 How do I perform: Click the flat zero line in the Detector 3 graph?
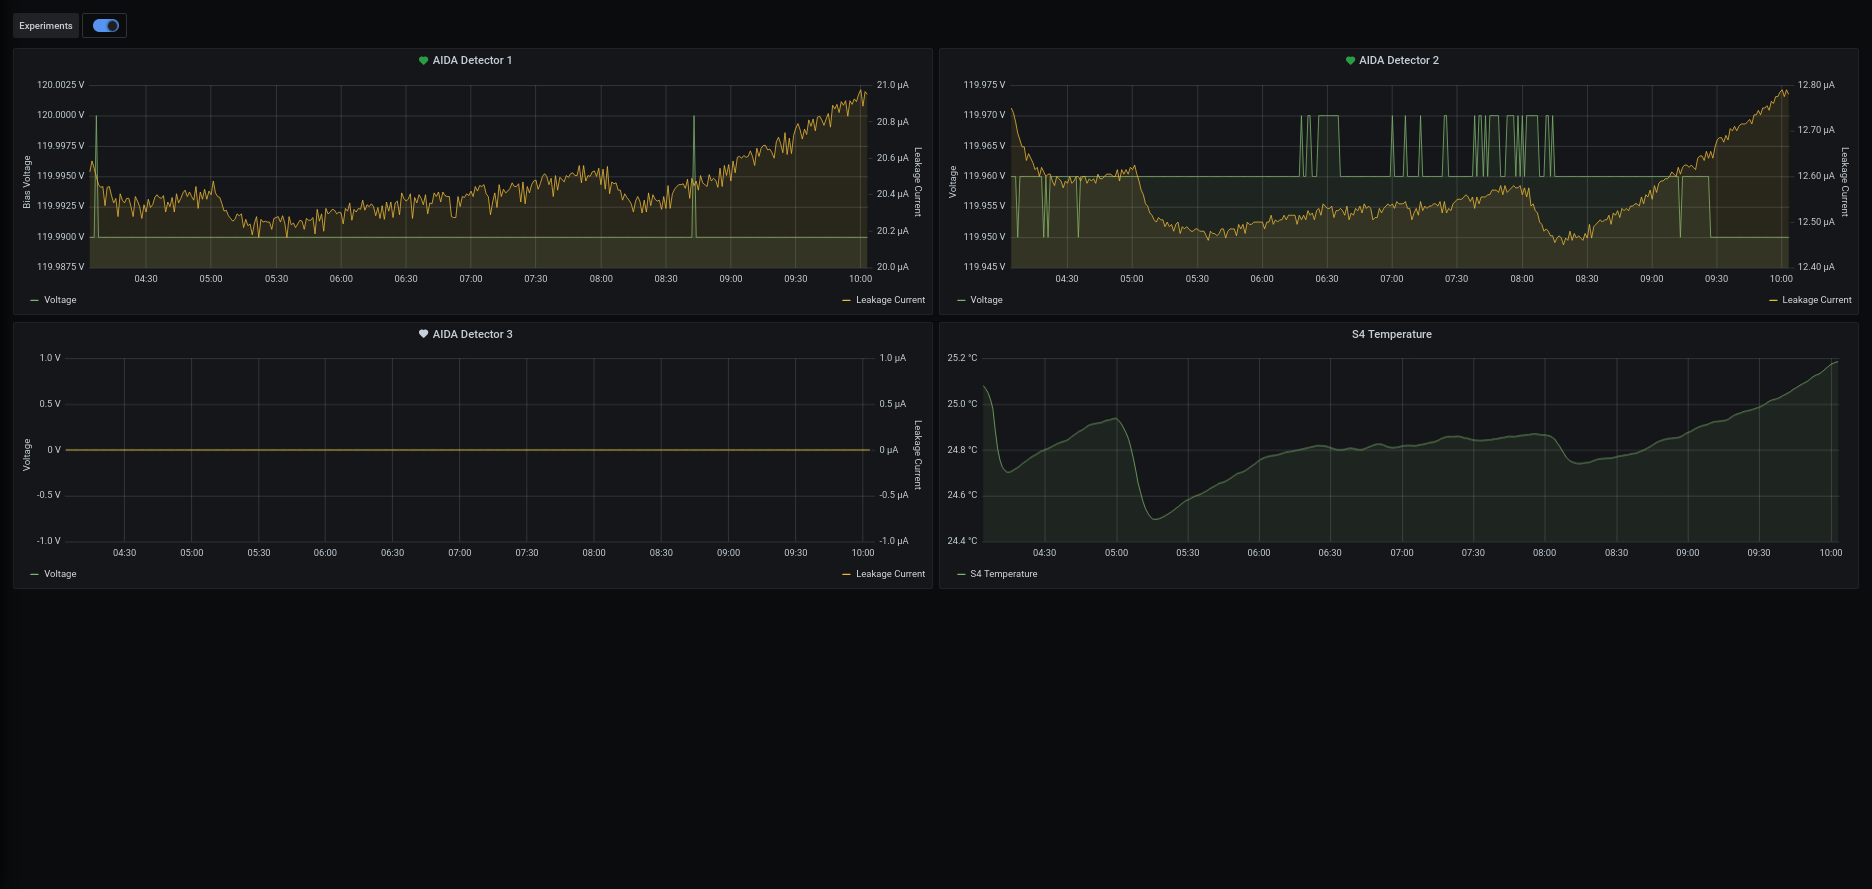coord(460,450)
